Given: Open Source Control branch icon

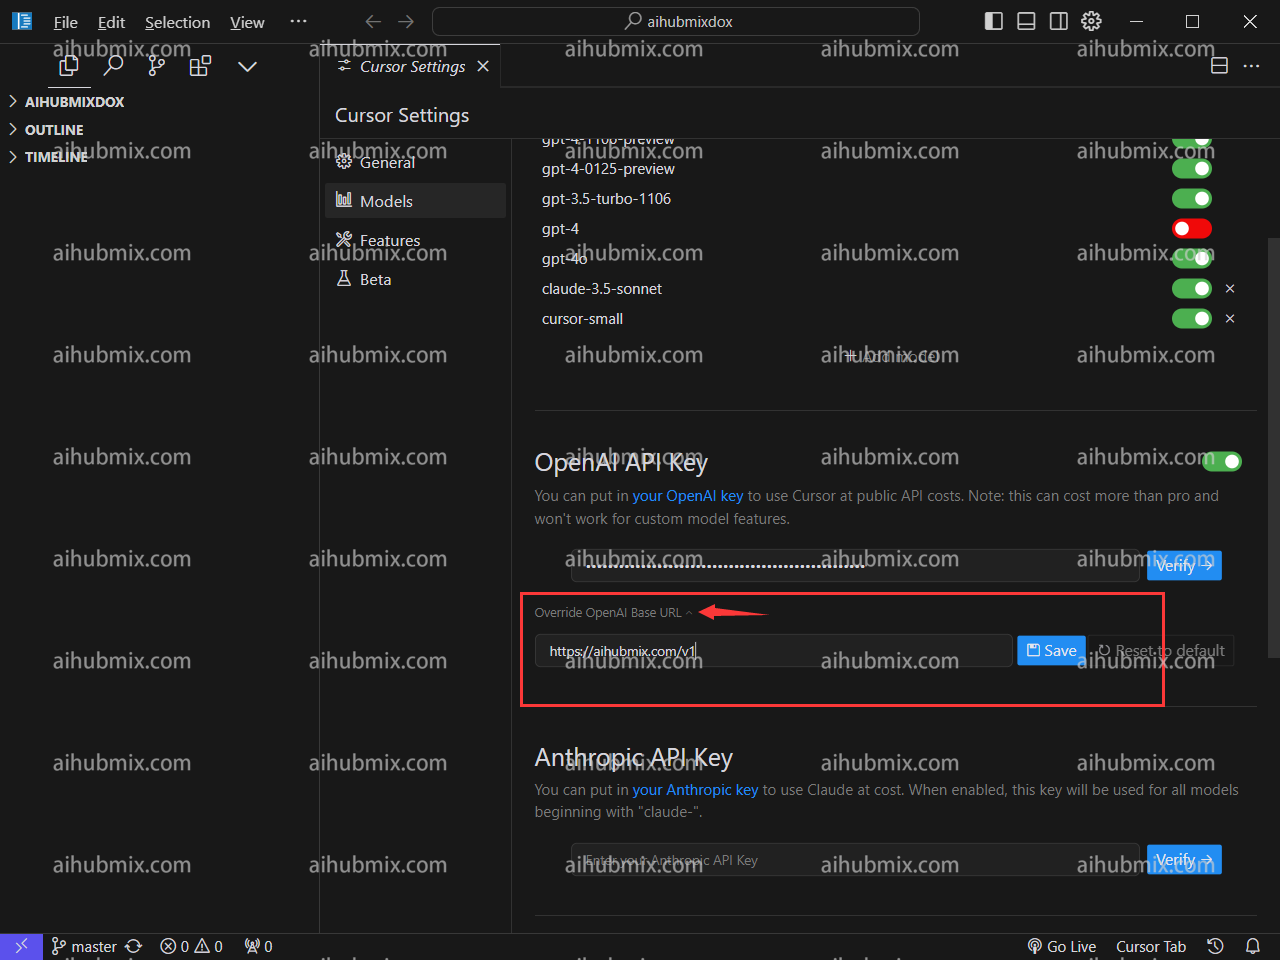Looking at the screenshot, I should pos(157,66).
